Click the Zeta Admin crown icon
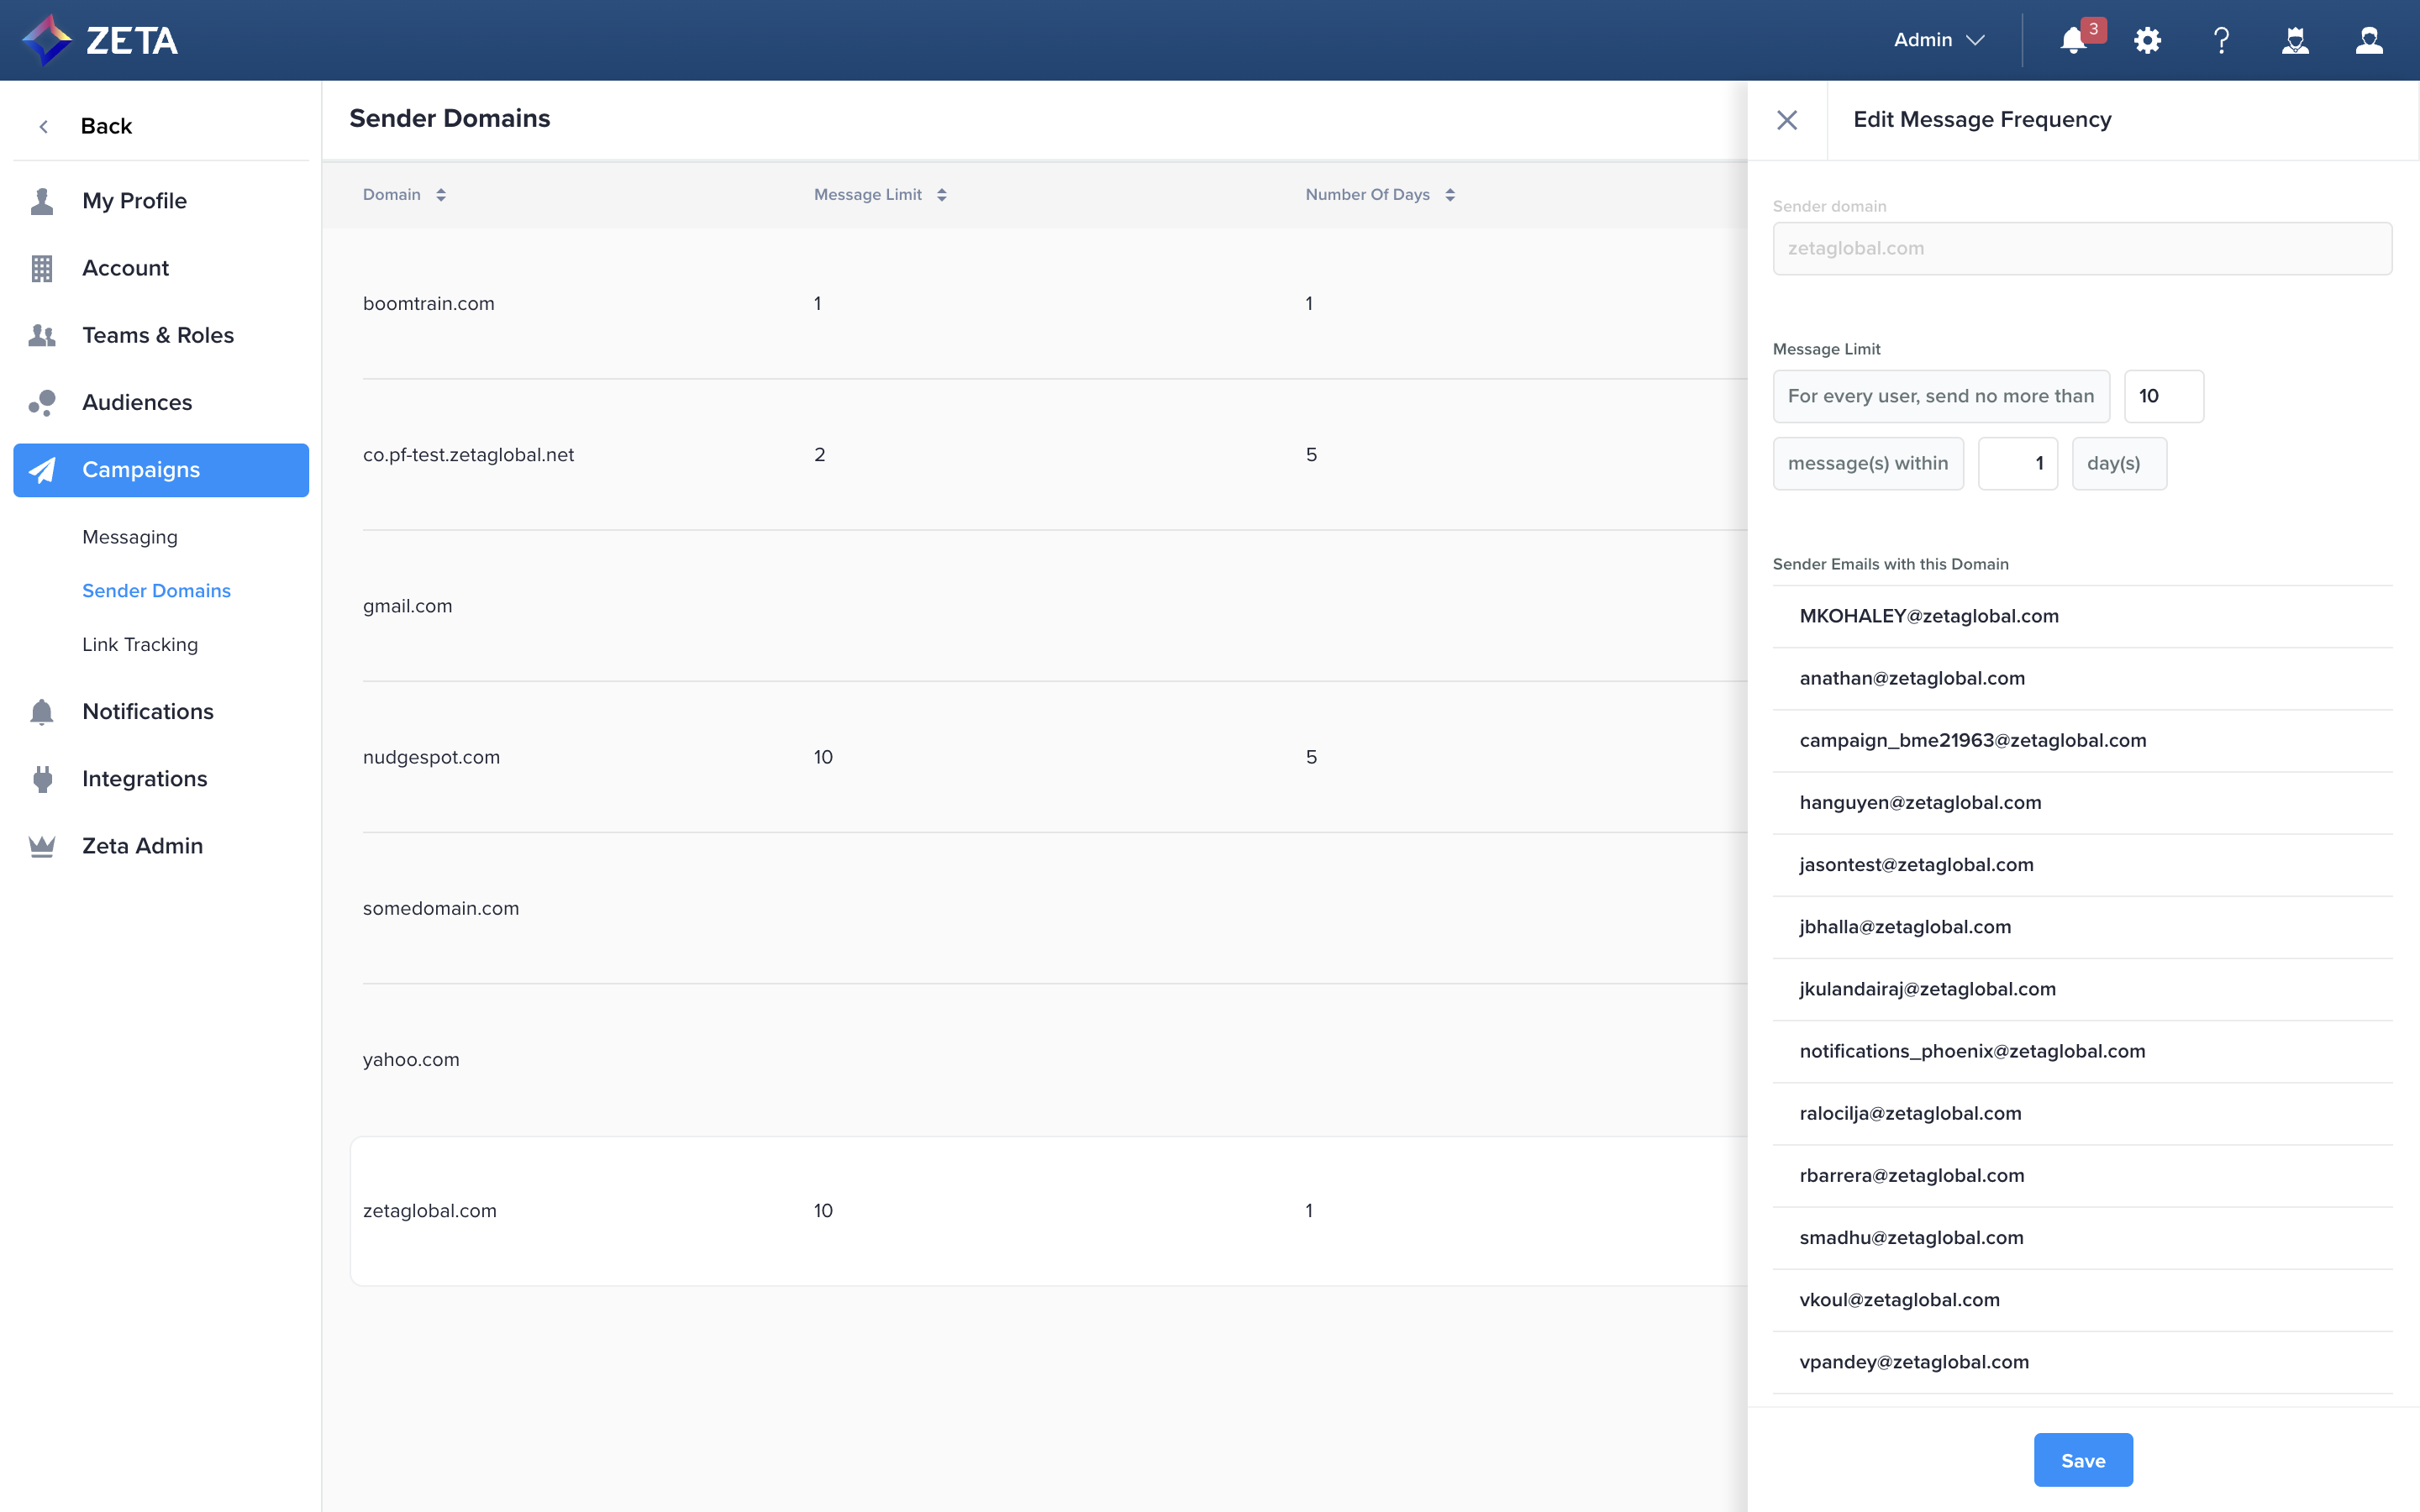 tap(42, 846)
